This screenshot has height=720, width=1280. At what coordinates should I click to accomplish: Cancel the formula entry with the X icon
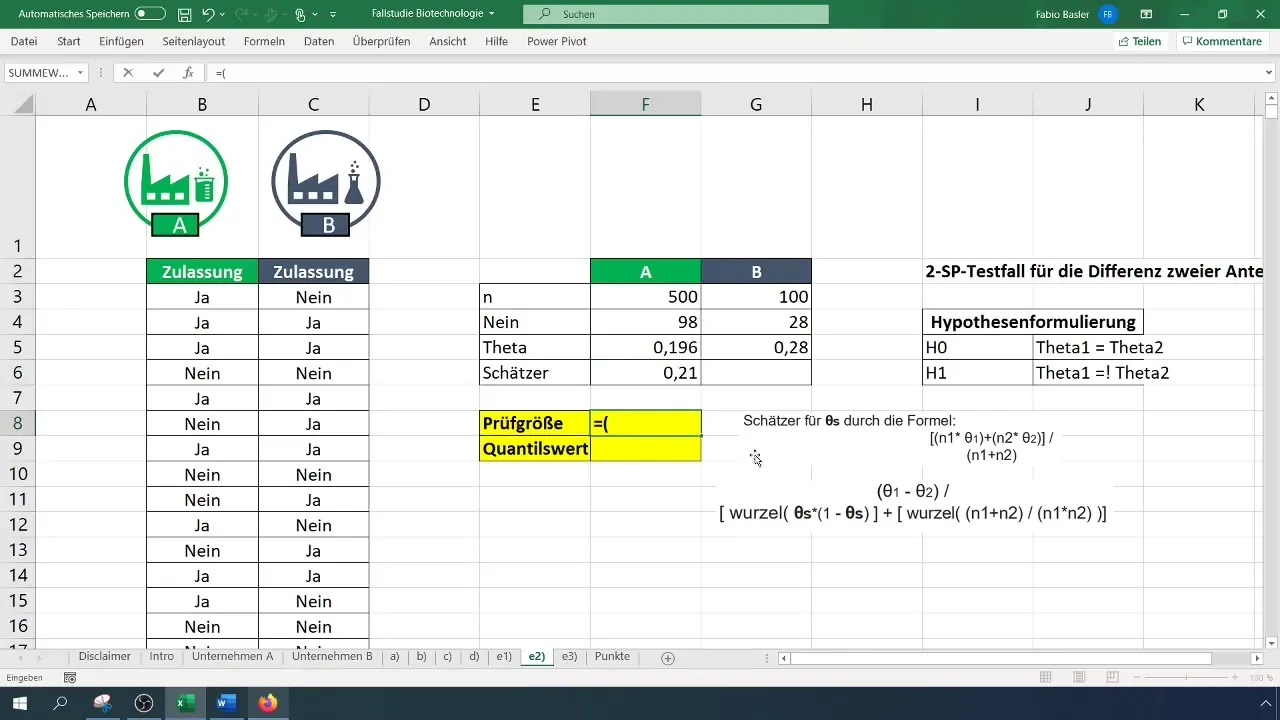click(x=128, y=73)
